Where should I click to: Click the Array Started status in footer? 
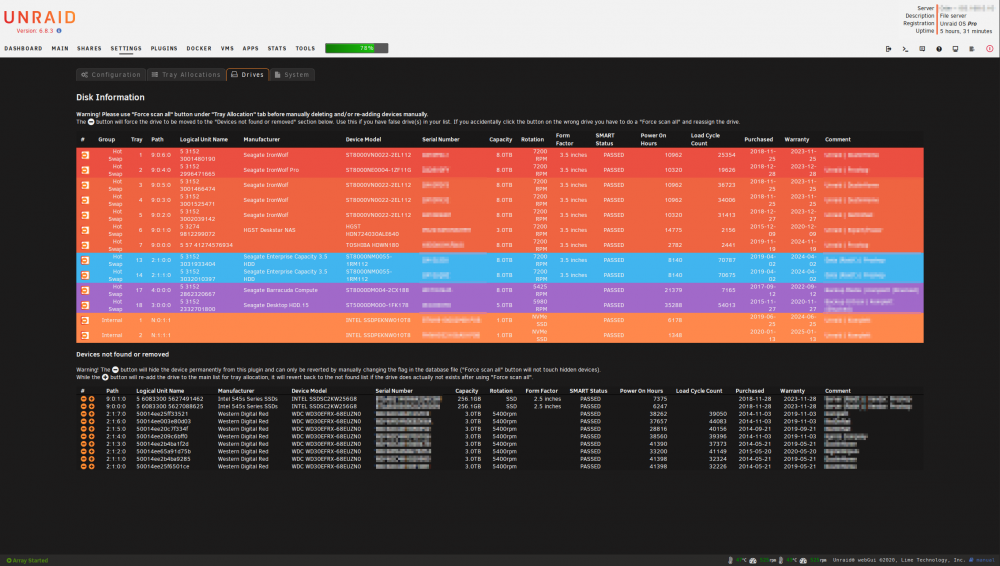click(27, 561)
